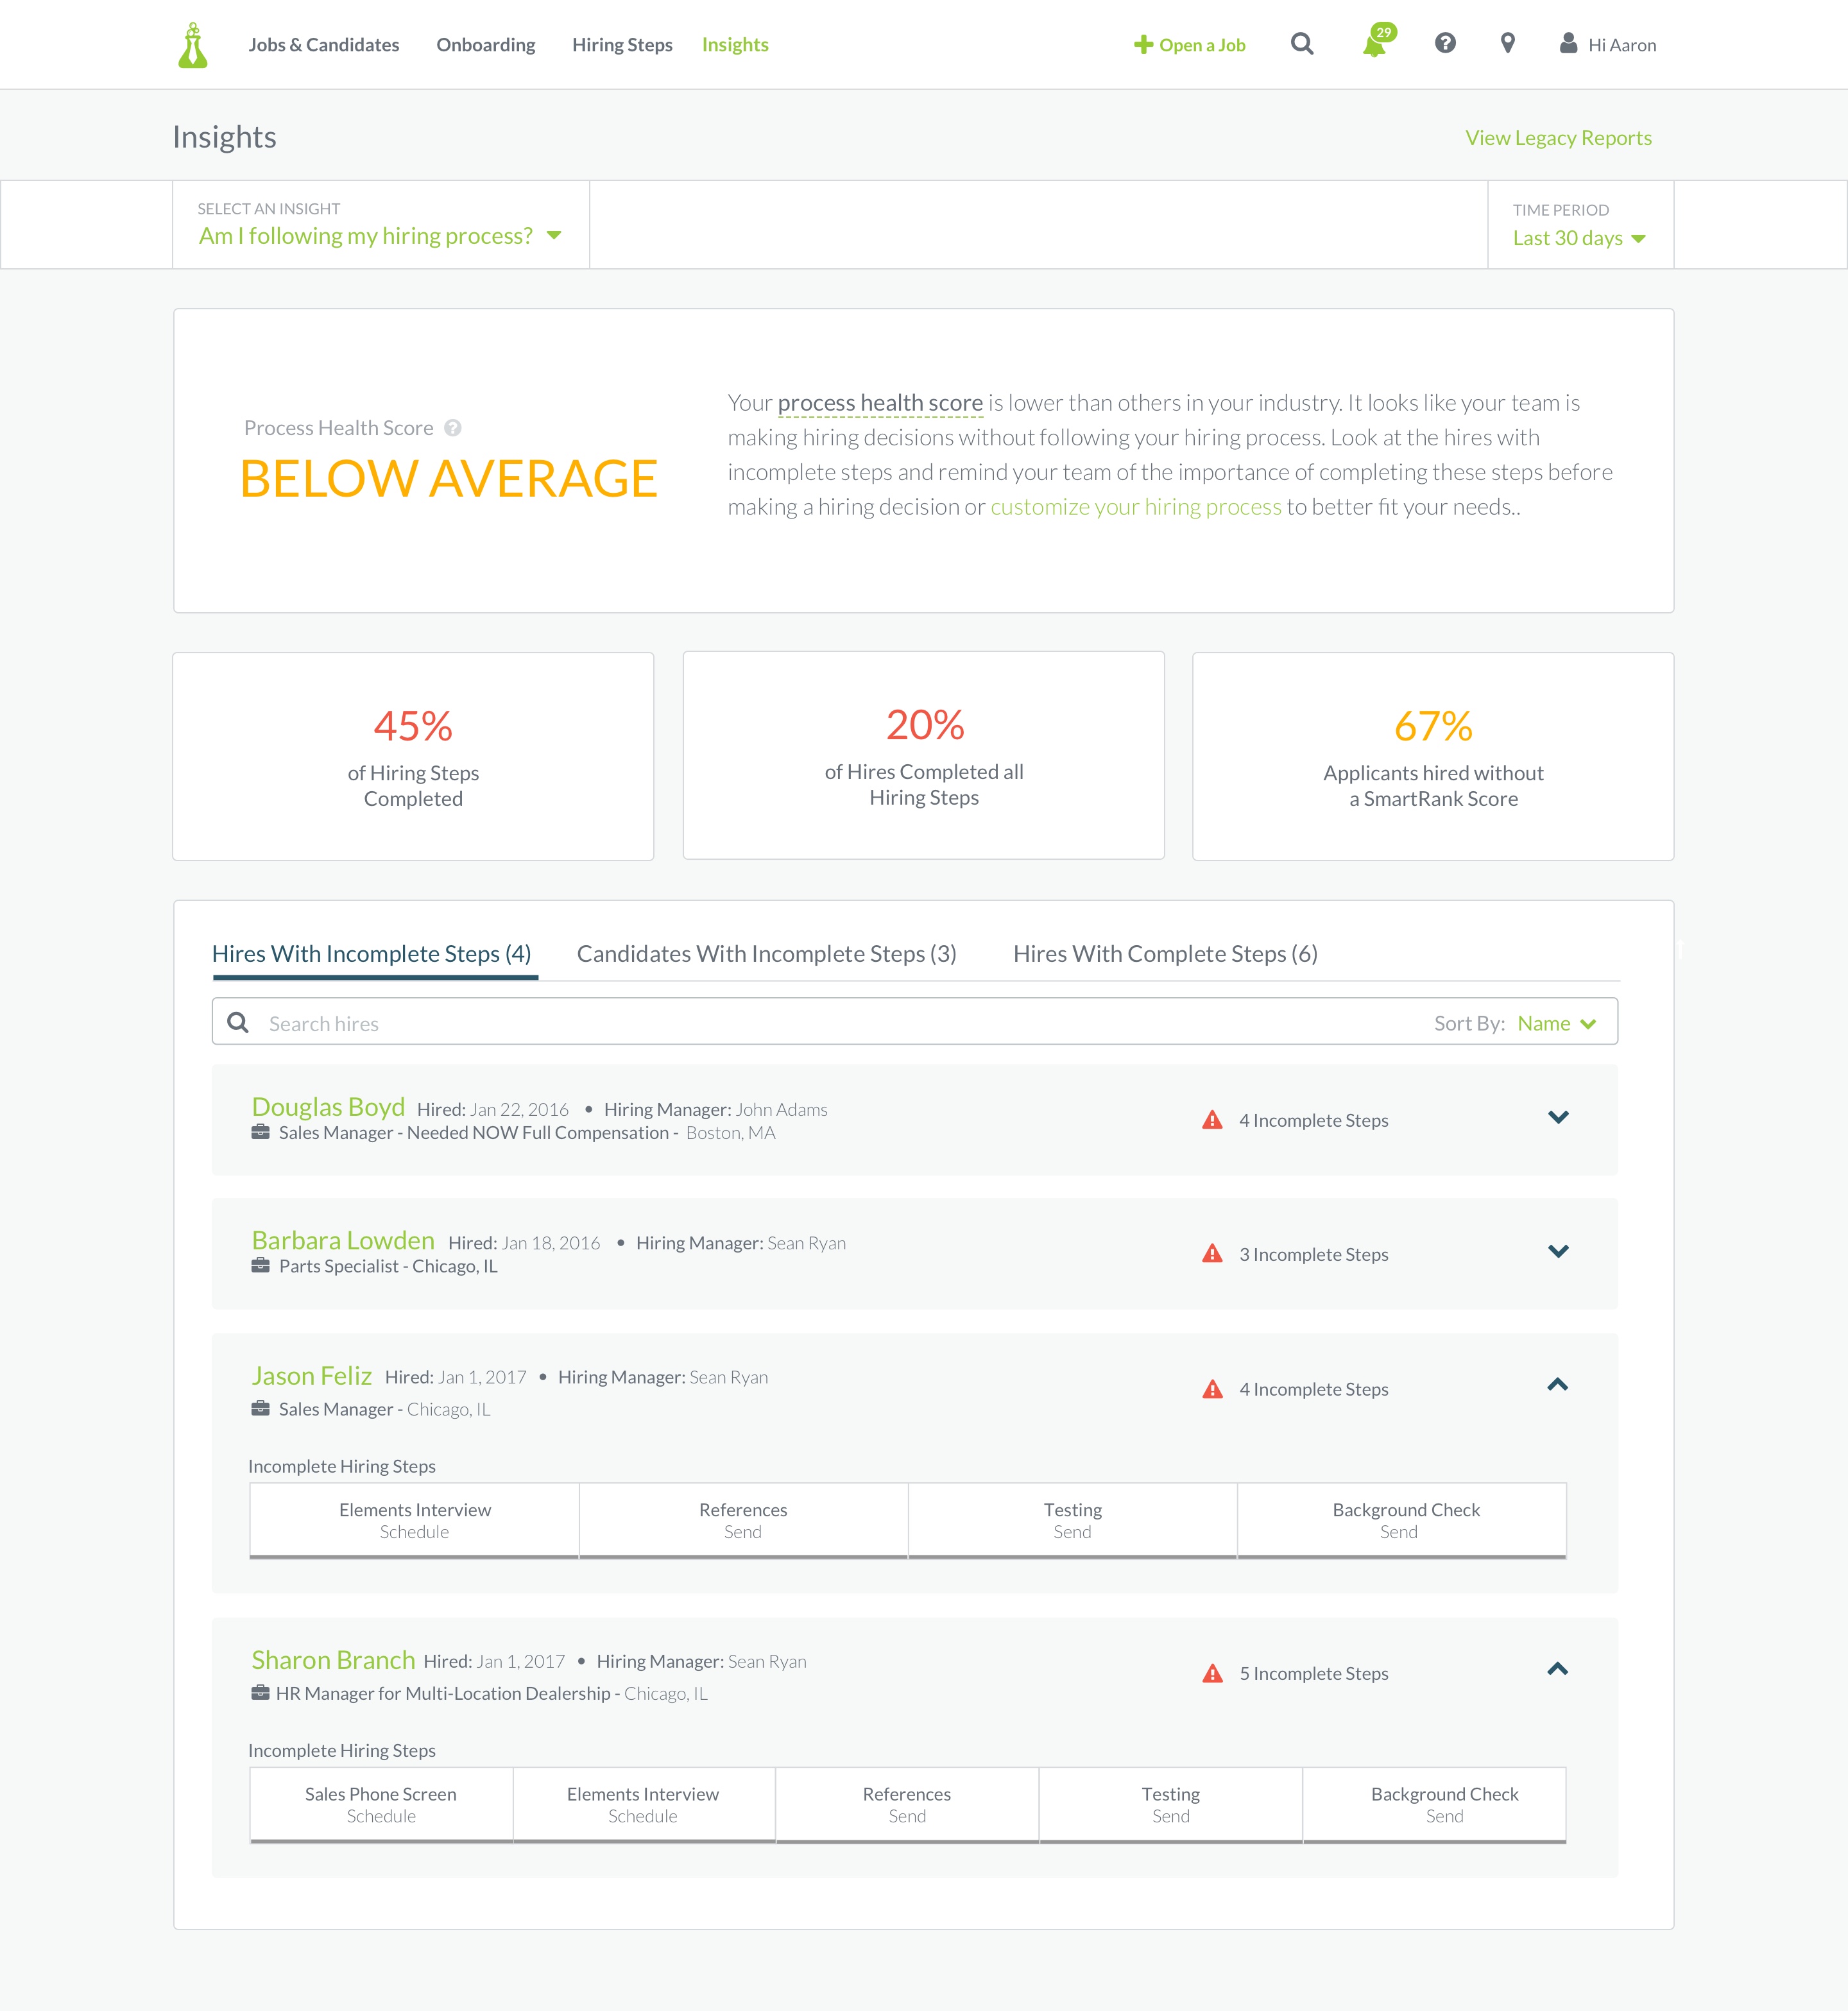Open the Time Period dropdown showing Last 30 days
The image size is (1848, 2011).
[1577, 237]
